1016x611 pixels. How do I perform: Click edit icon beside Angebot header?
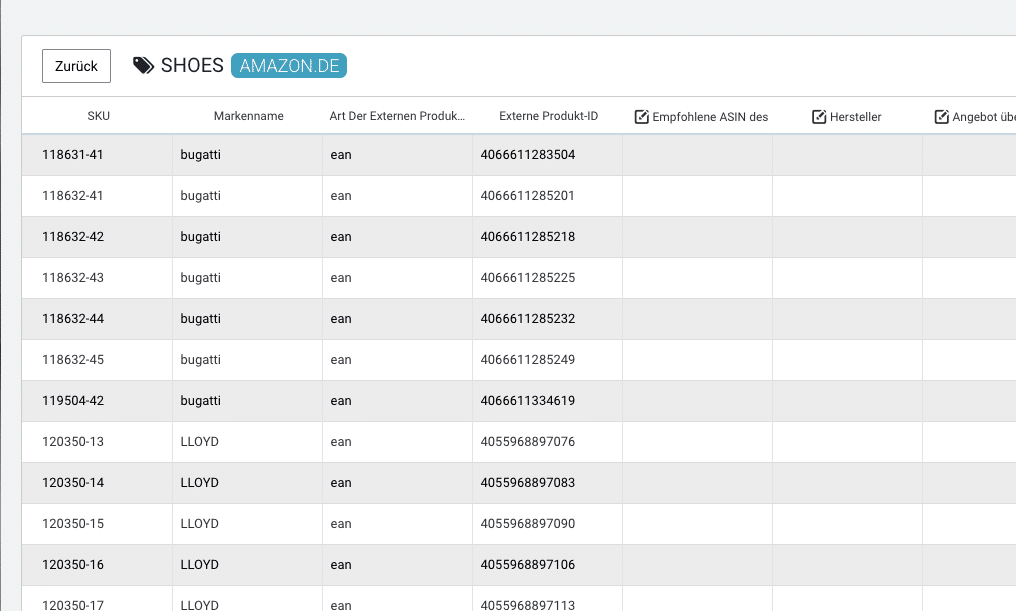(x=941, y=117)
